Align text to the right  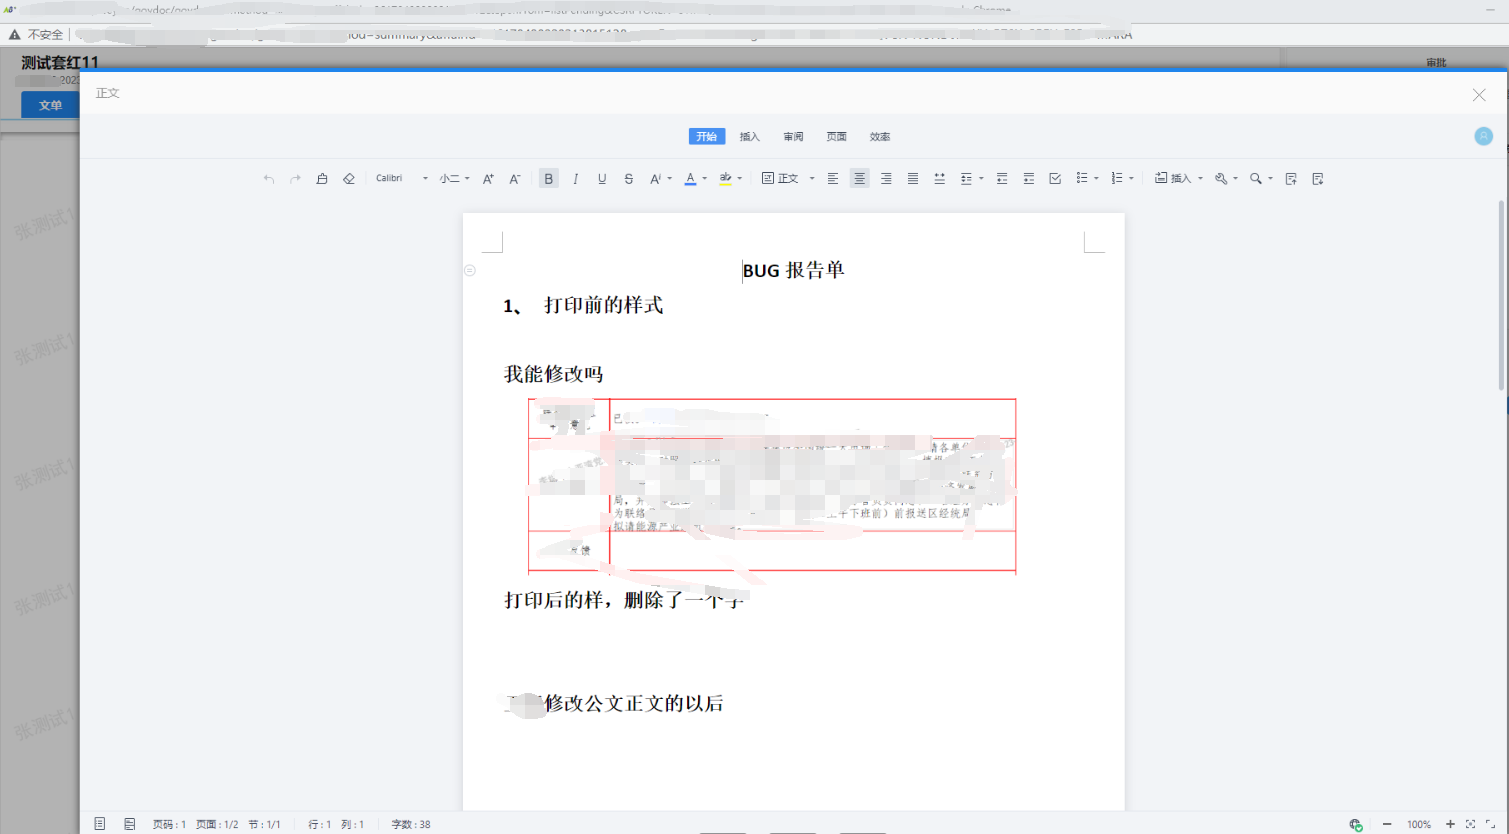pyautogui.click(x=886, y=179)
